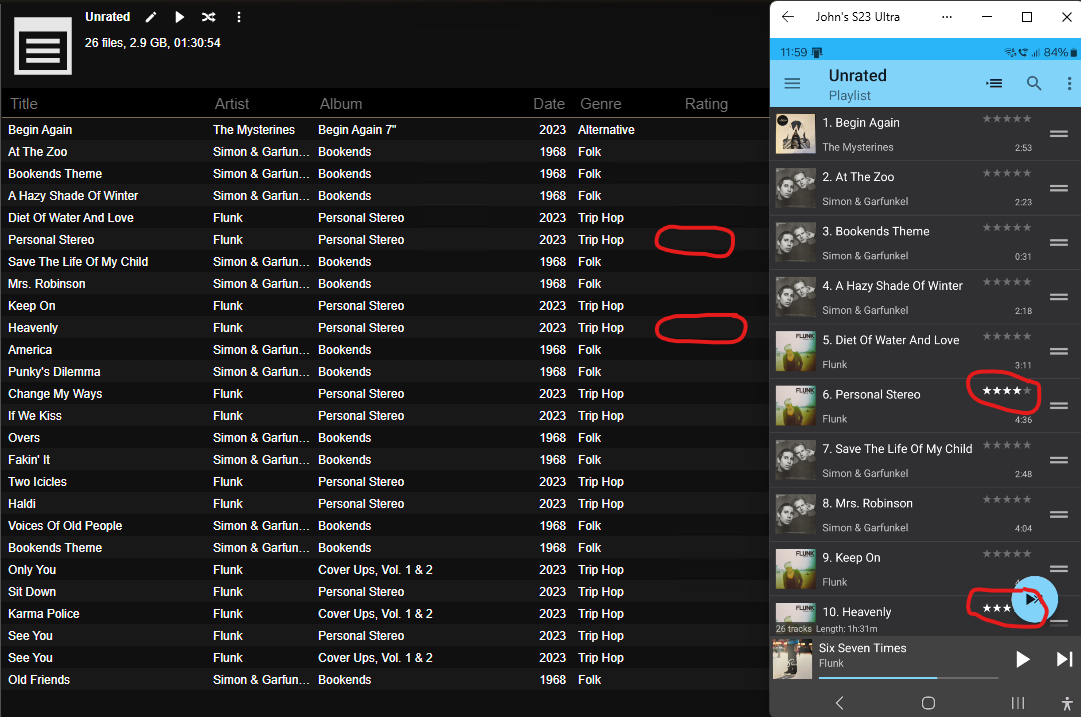Sort the list by Artist column header
The width and height of the screenshot is (1081, 717).
pyautogui.click(x=232, y=104)
